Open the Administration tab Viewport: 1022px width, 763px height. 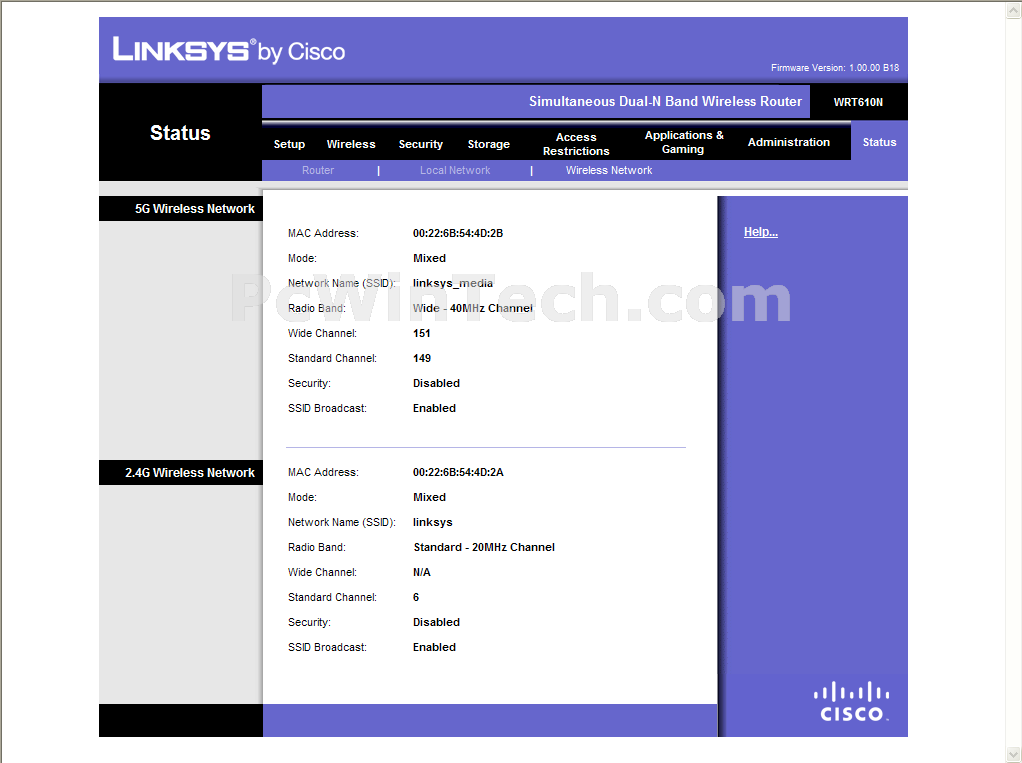coord(789,142)
